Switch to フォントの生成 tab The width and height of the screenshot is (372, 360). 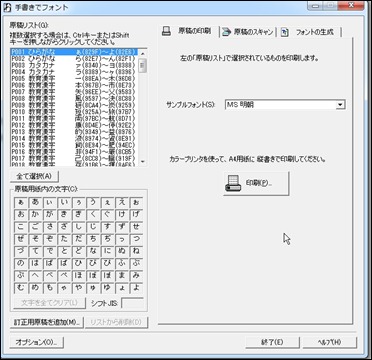tap(311, 32)
